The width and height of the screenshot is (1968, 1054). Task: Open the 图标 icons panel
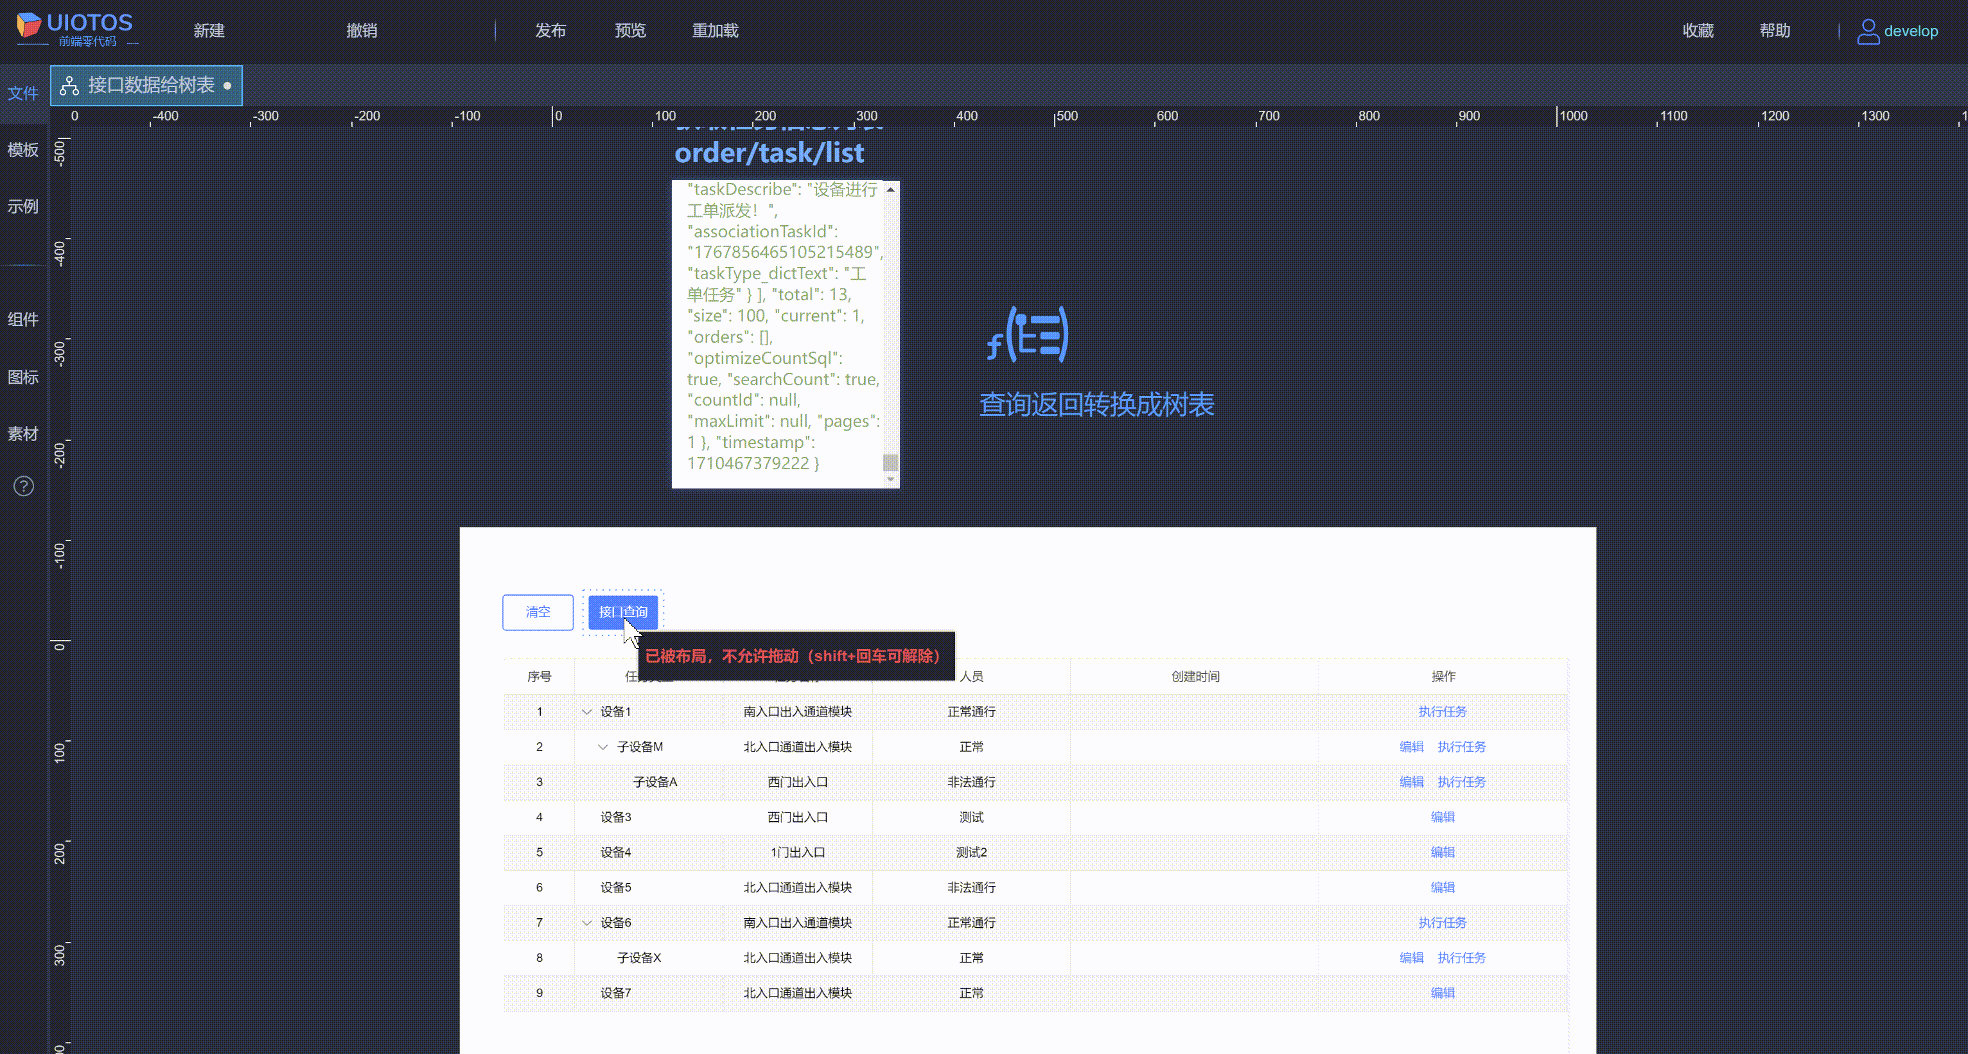click(x=23, y=377)
